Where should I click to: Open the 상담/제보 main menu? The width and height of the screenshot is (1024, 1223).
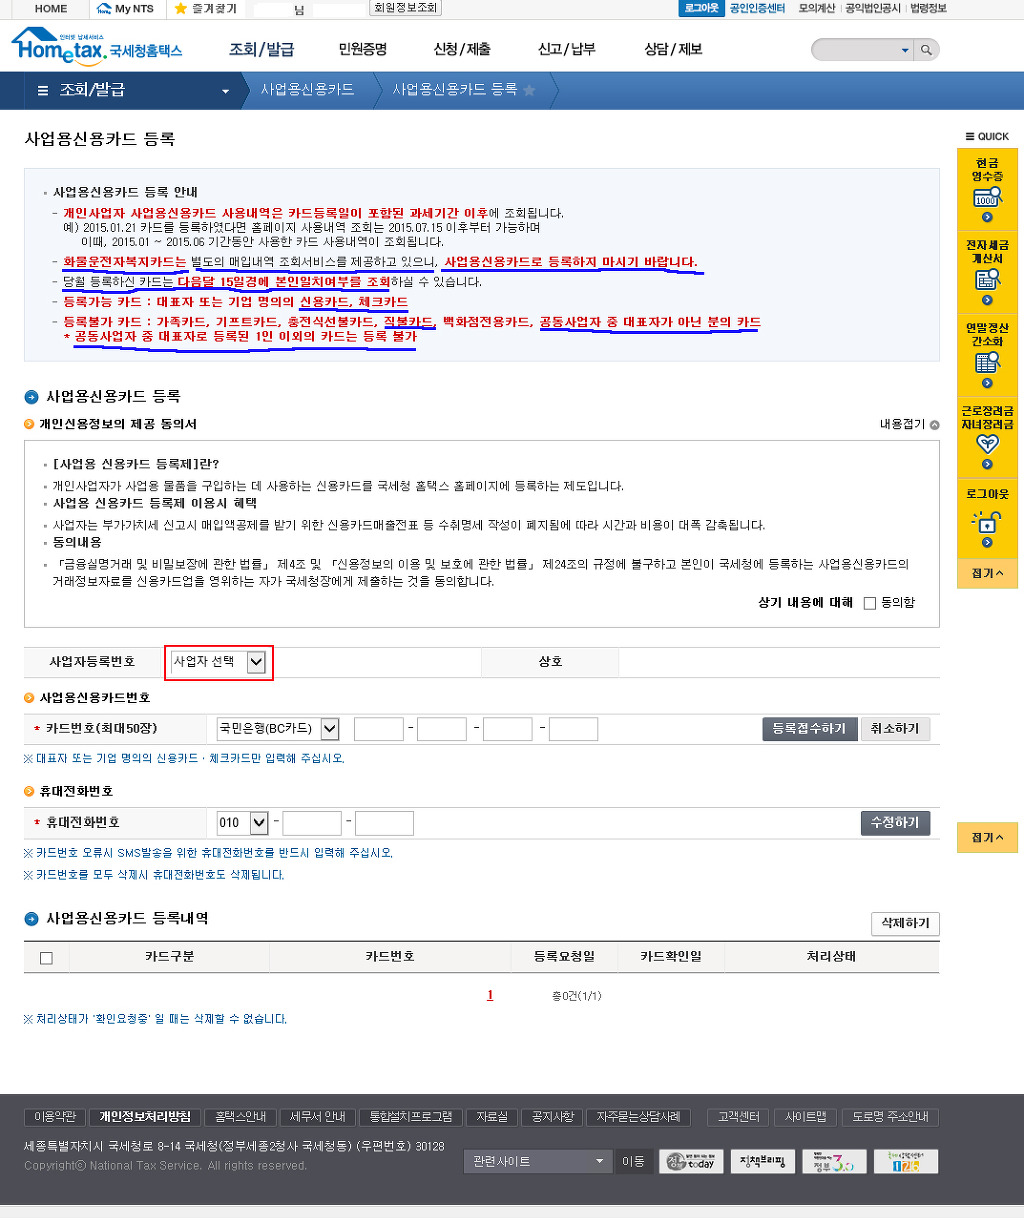pyautogui.click(x=673, y=49)
